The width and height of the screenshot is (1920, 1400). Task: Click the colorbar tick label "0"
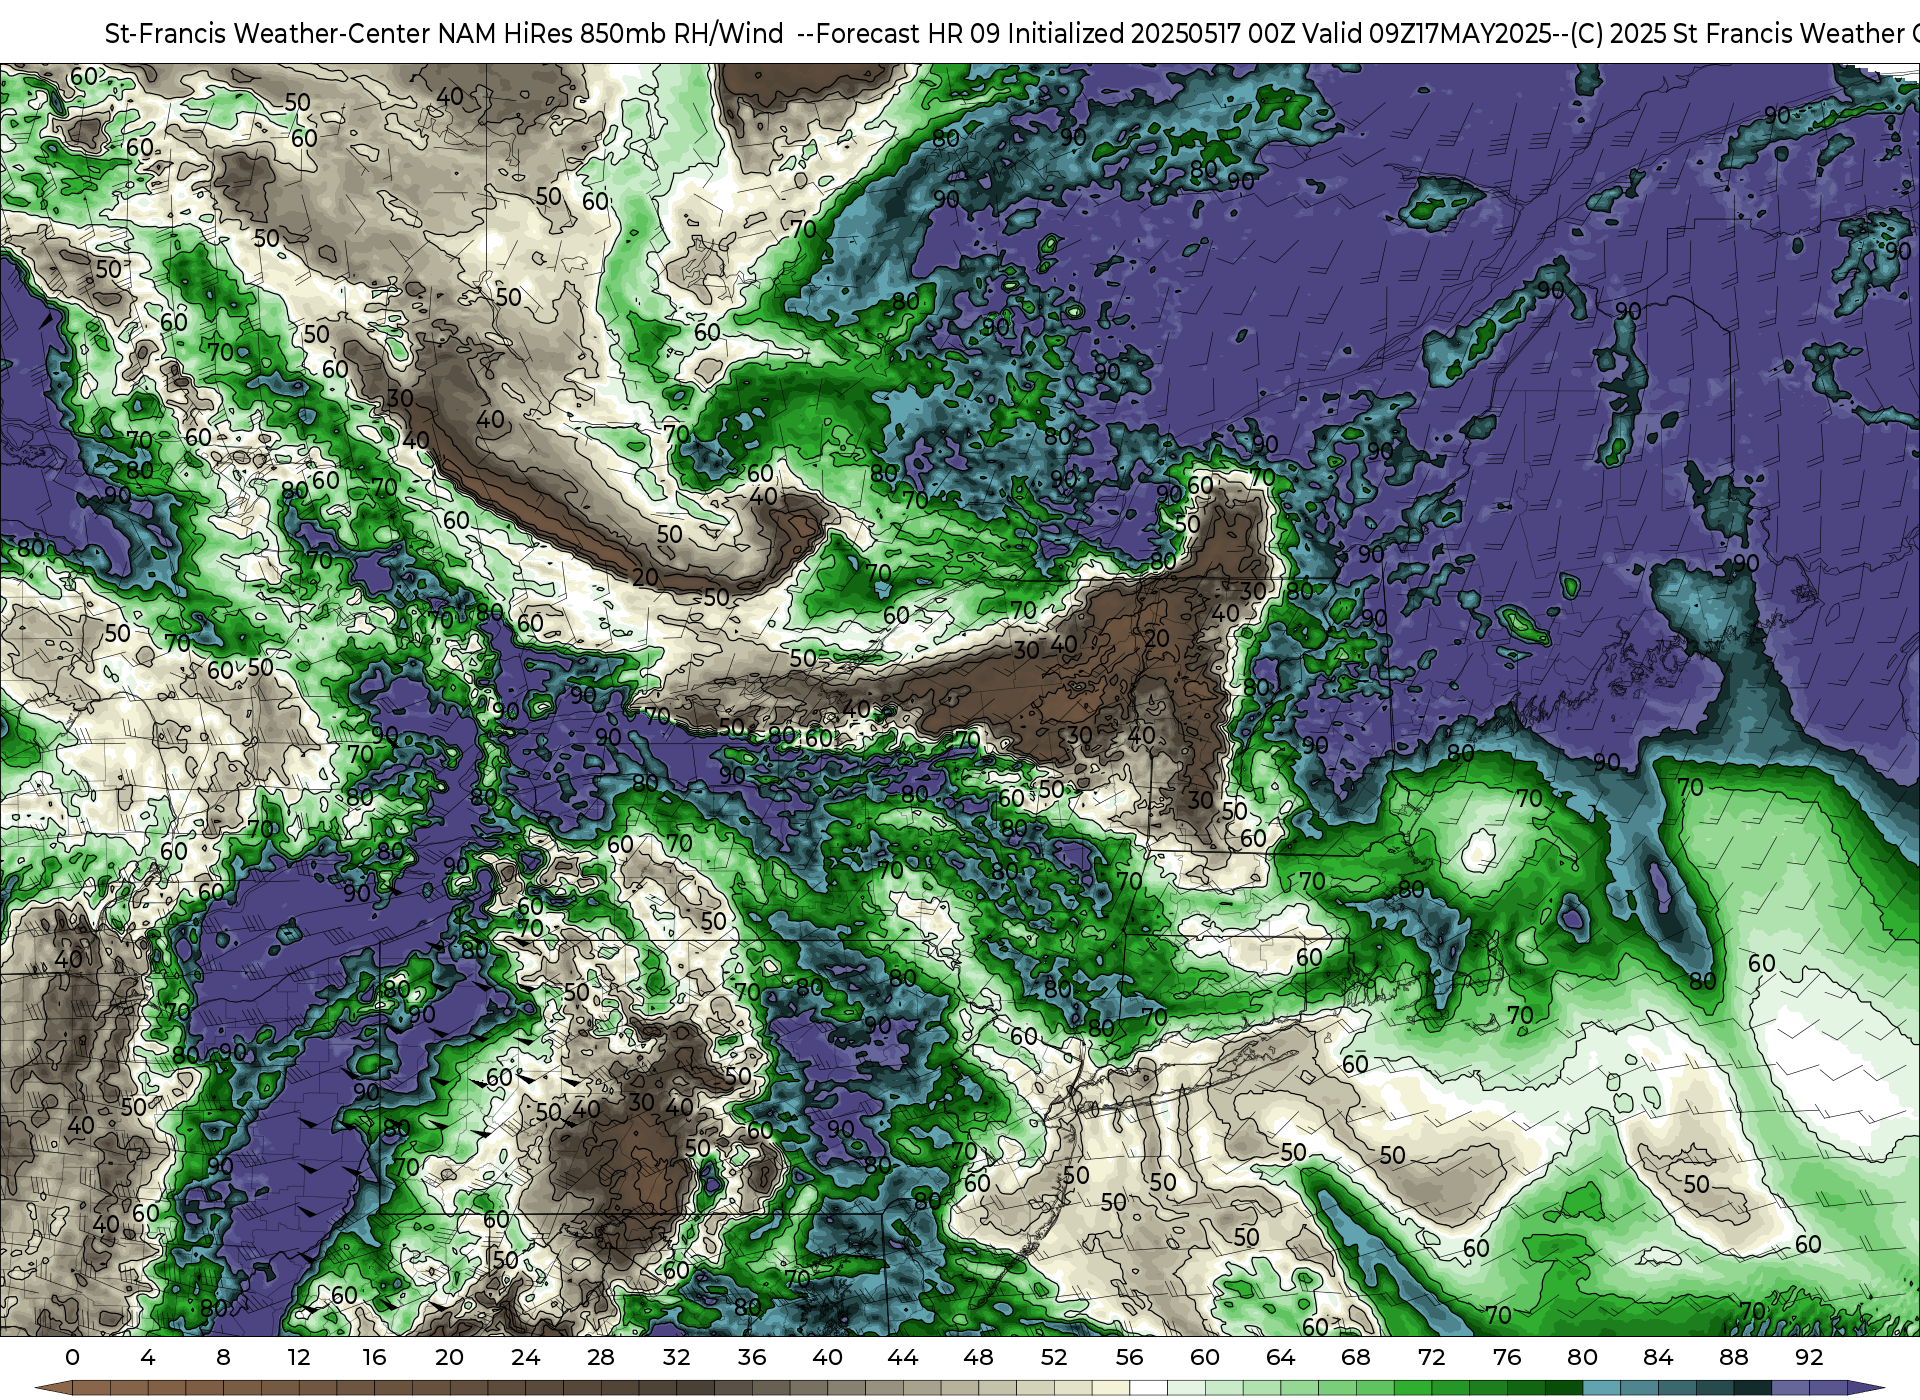[72, 1357]
